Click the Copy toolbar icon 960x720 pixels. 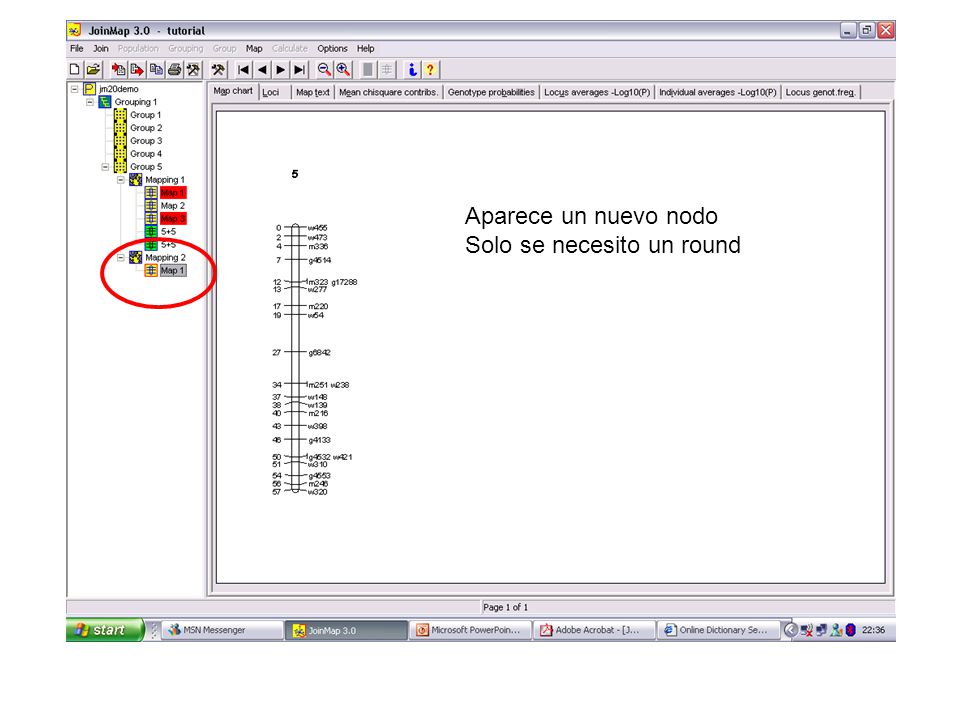point(156,70)
